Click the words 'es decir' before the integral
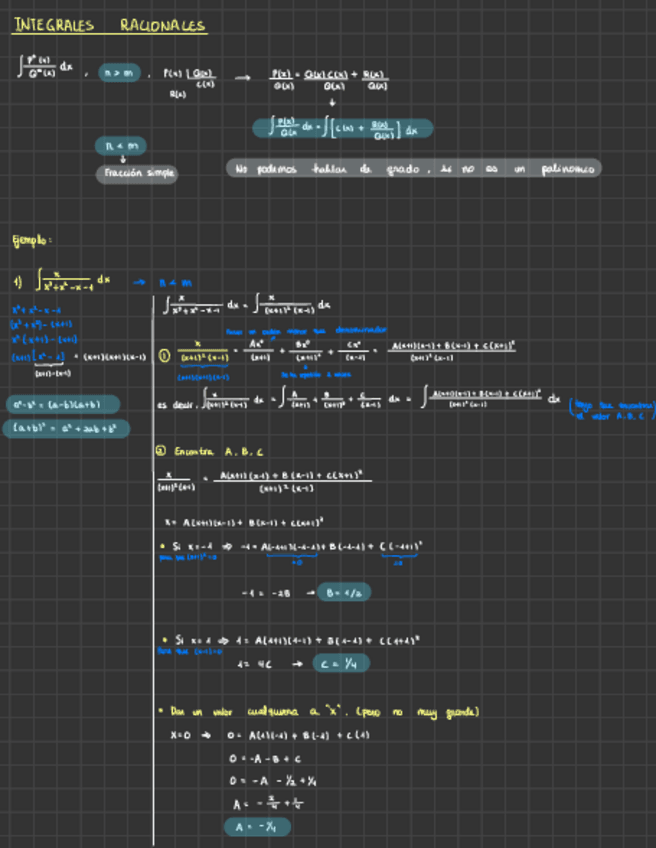 178,405
